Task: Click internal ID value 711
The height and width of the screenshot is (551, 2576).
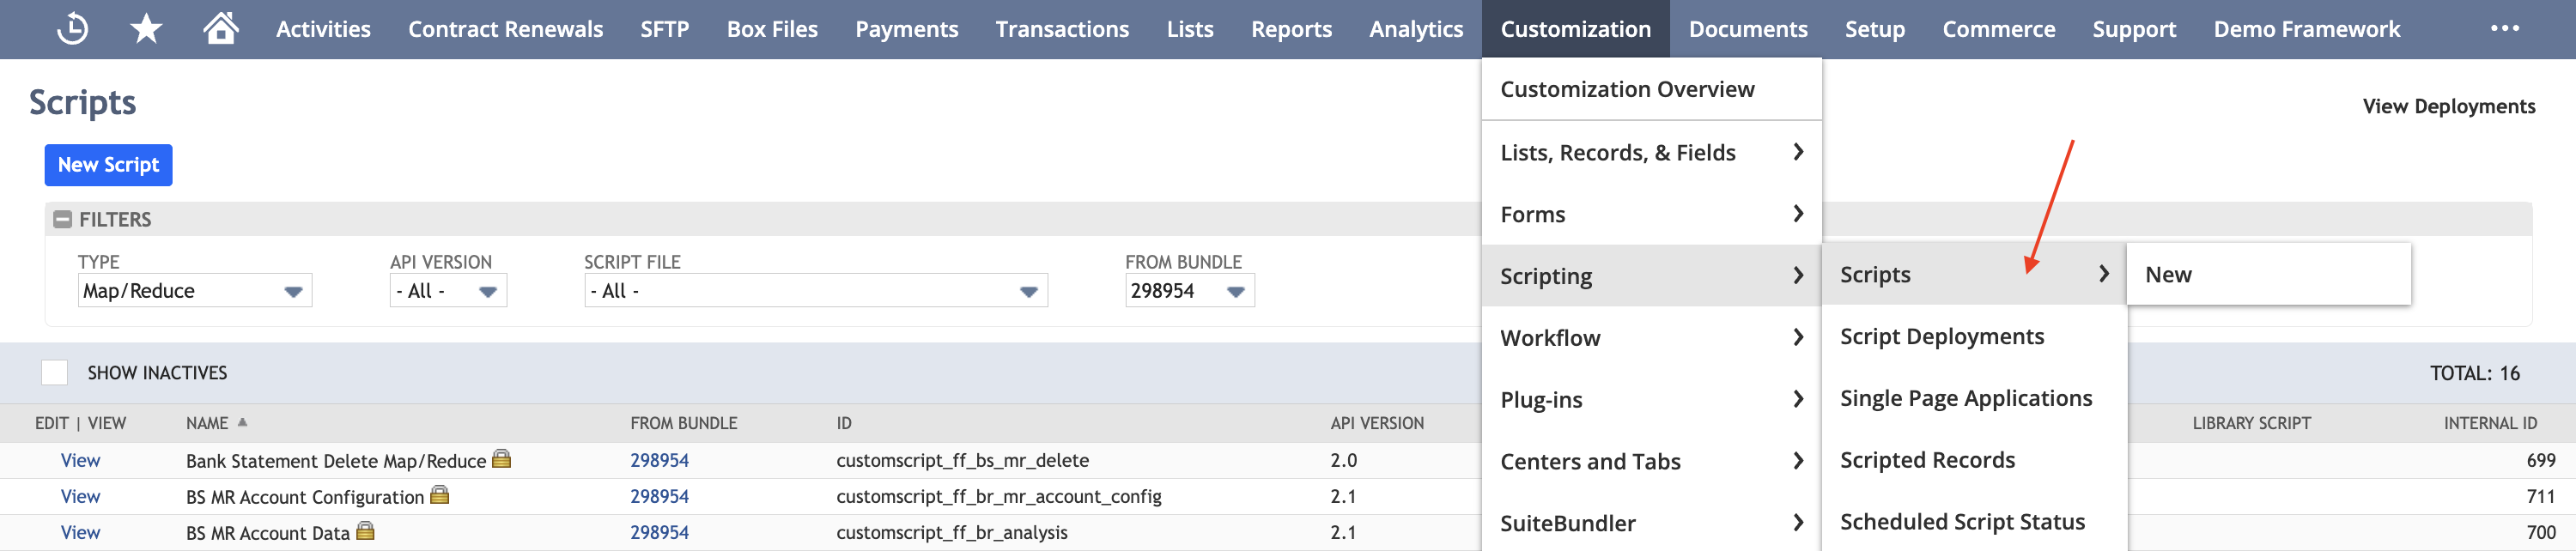Action: [2540, 496]
